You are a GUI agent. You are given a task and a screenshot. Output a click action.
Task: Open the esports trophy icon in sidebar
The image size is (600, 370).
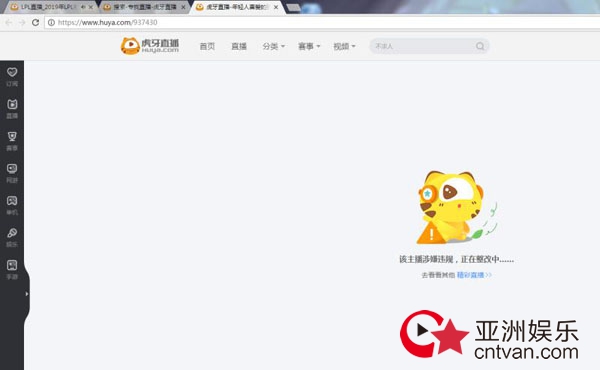[12, 140]
